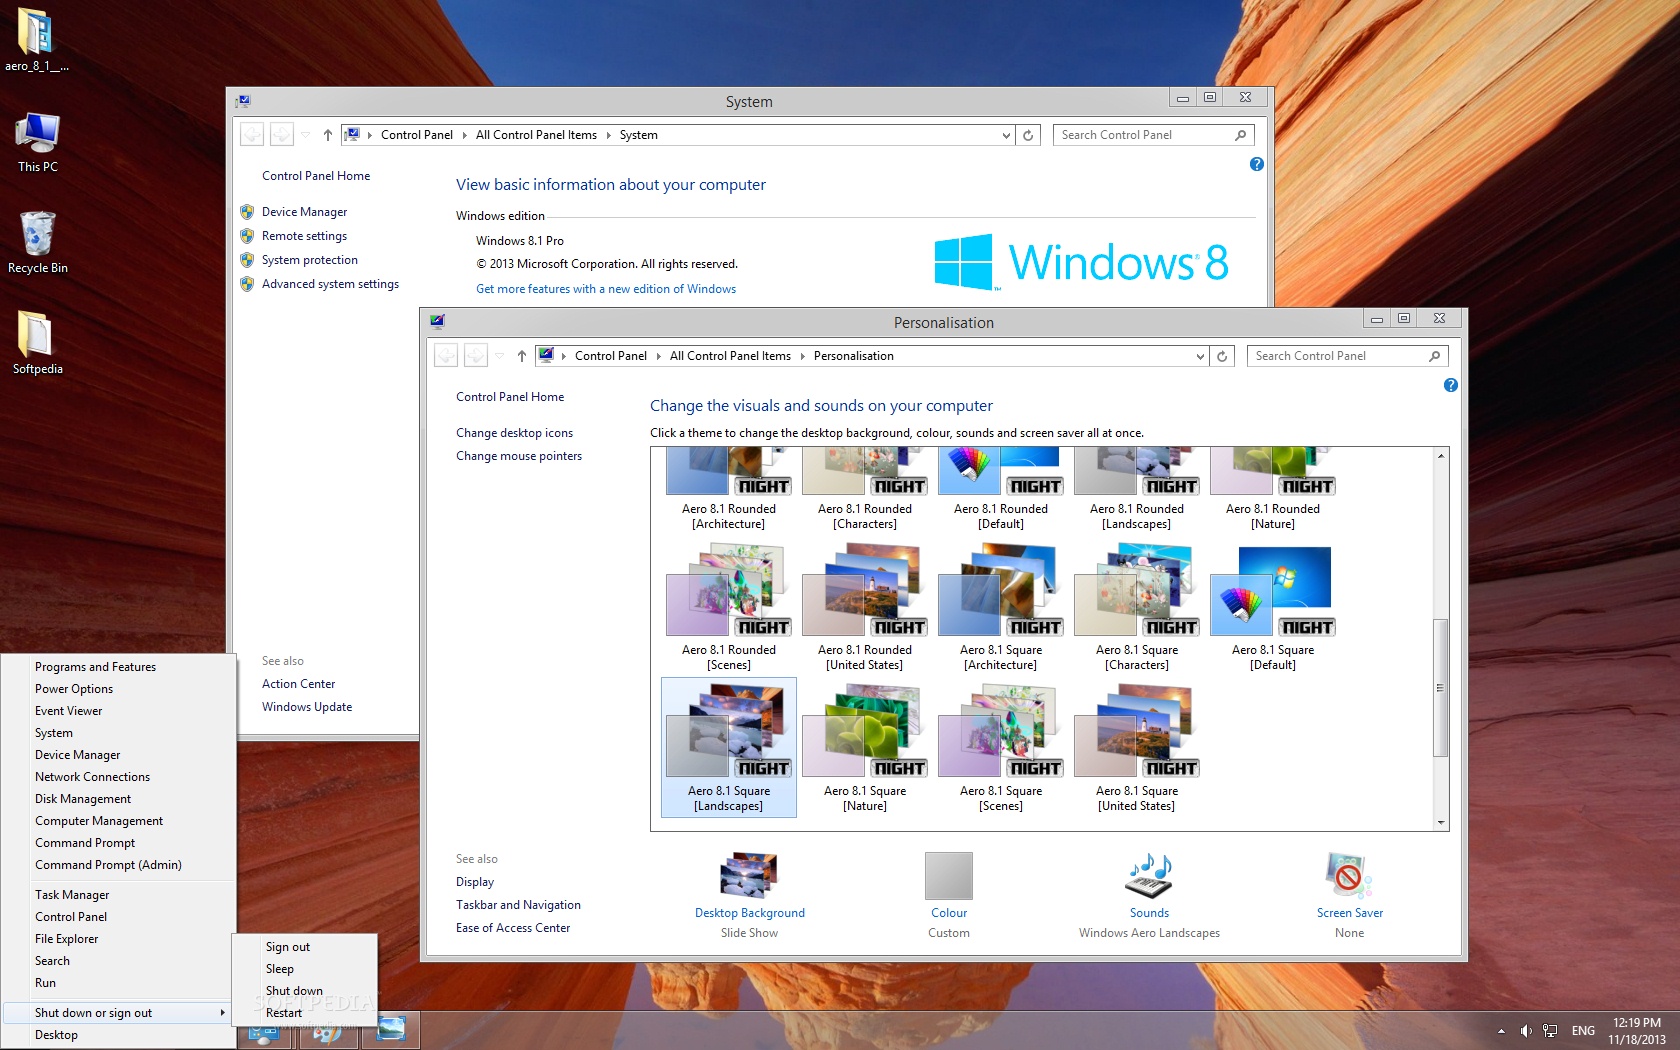Image resolution: width=1680 pixels, height=1050 pixels.
Task: Open Advanced system settings link
Action: [x=330, y=284]
